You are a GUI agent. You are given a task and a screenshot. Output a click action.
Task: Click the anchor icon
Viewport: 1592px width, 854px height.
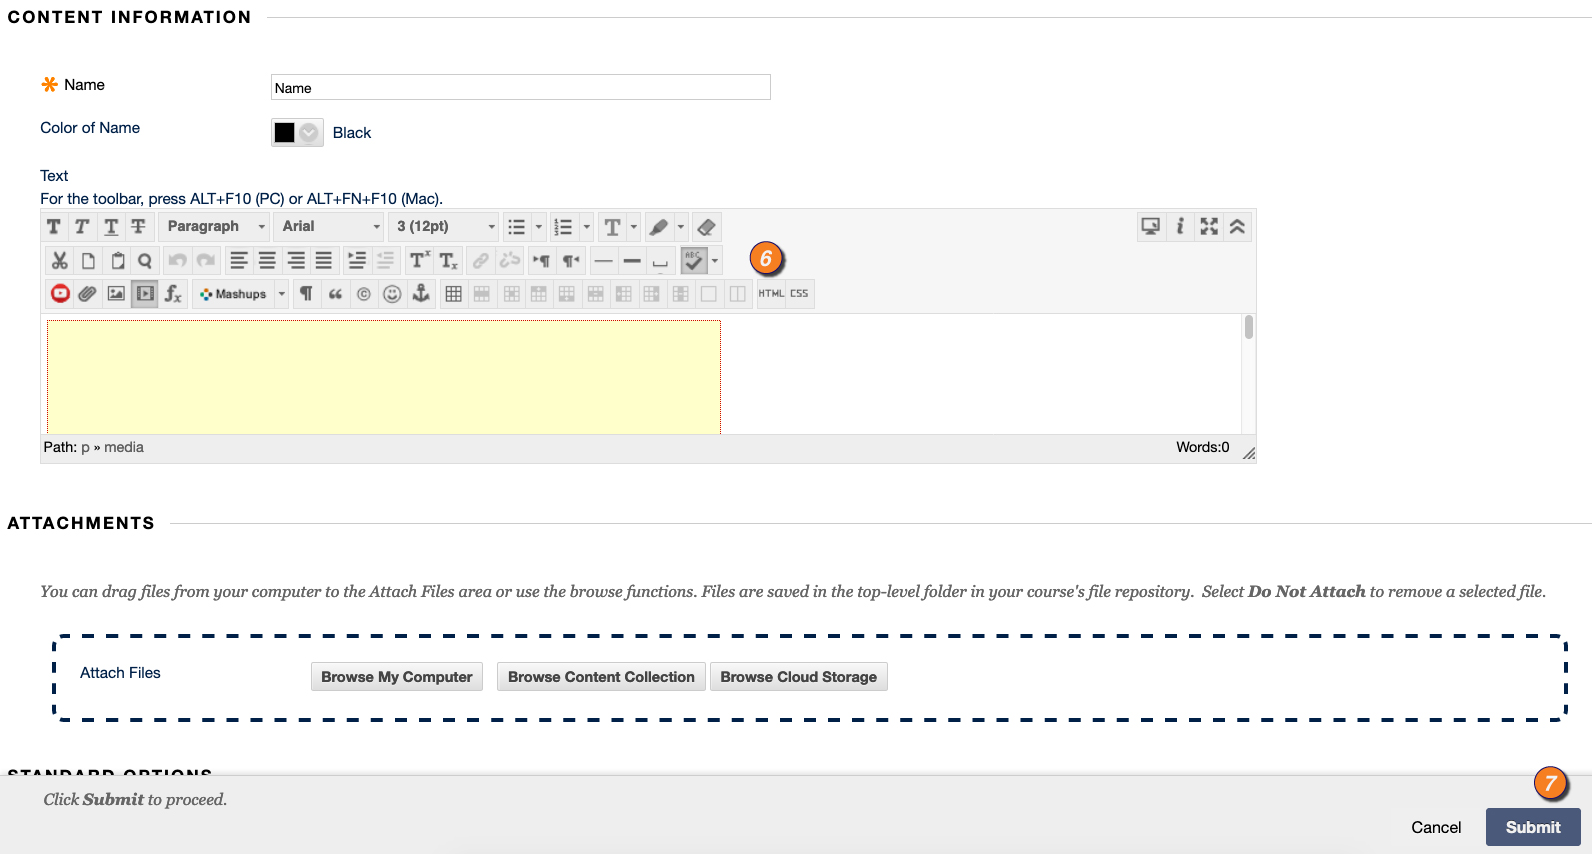point(421,294)
